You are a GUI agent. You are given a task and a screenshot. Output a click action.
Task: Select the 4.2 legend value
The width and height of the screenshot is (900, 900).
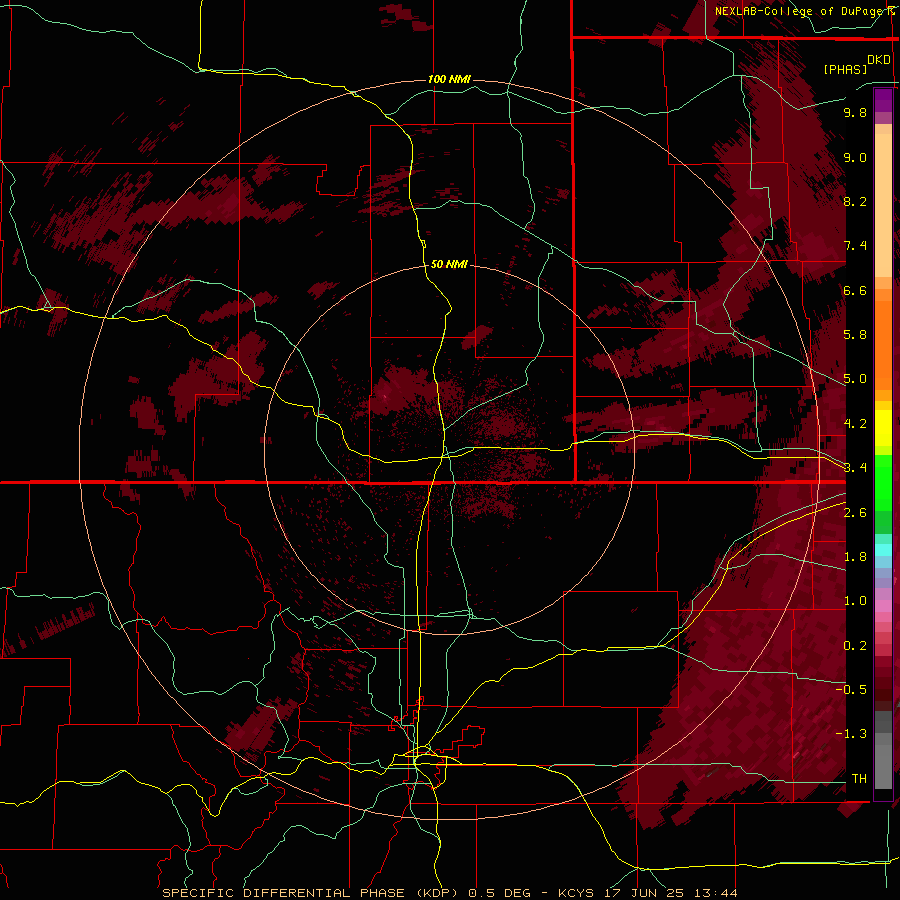tap(855, 424)
